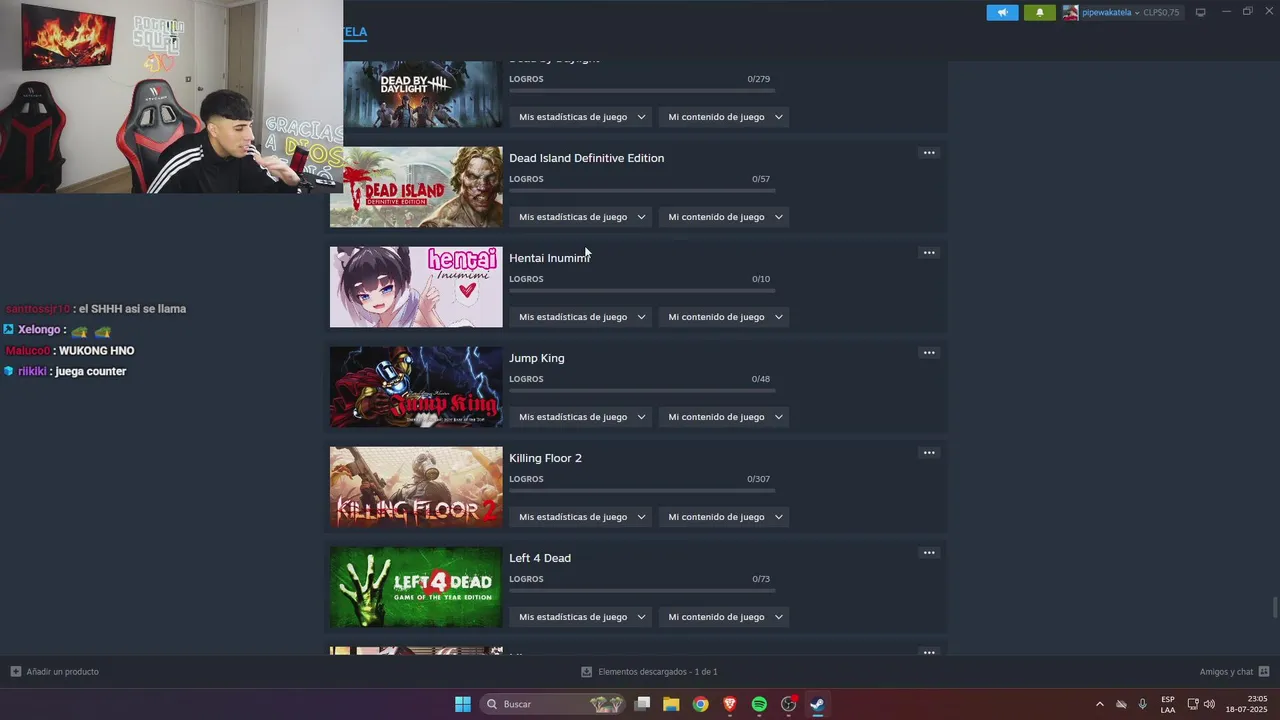Click the microphone tray icon

coord(1143,704)
